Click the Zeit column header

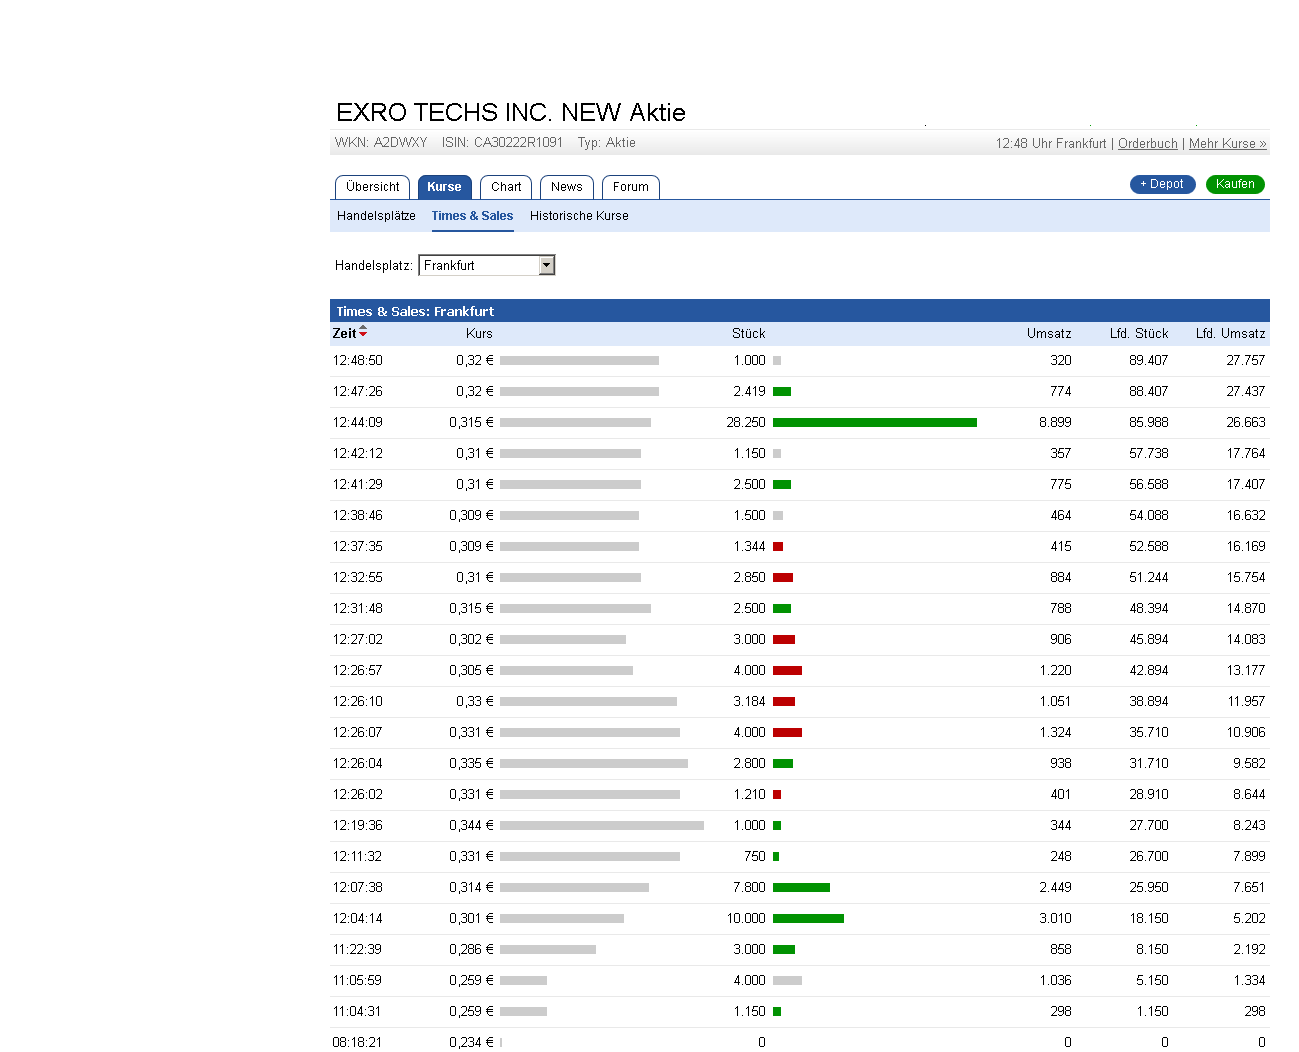pos(344,334)
